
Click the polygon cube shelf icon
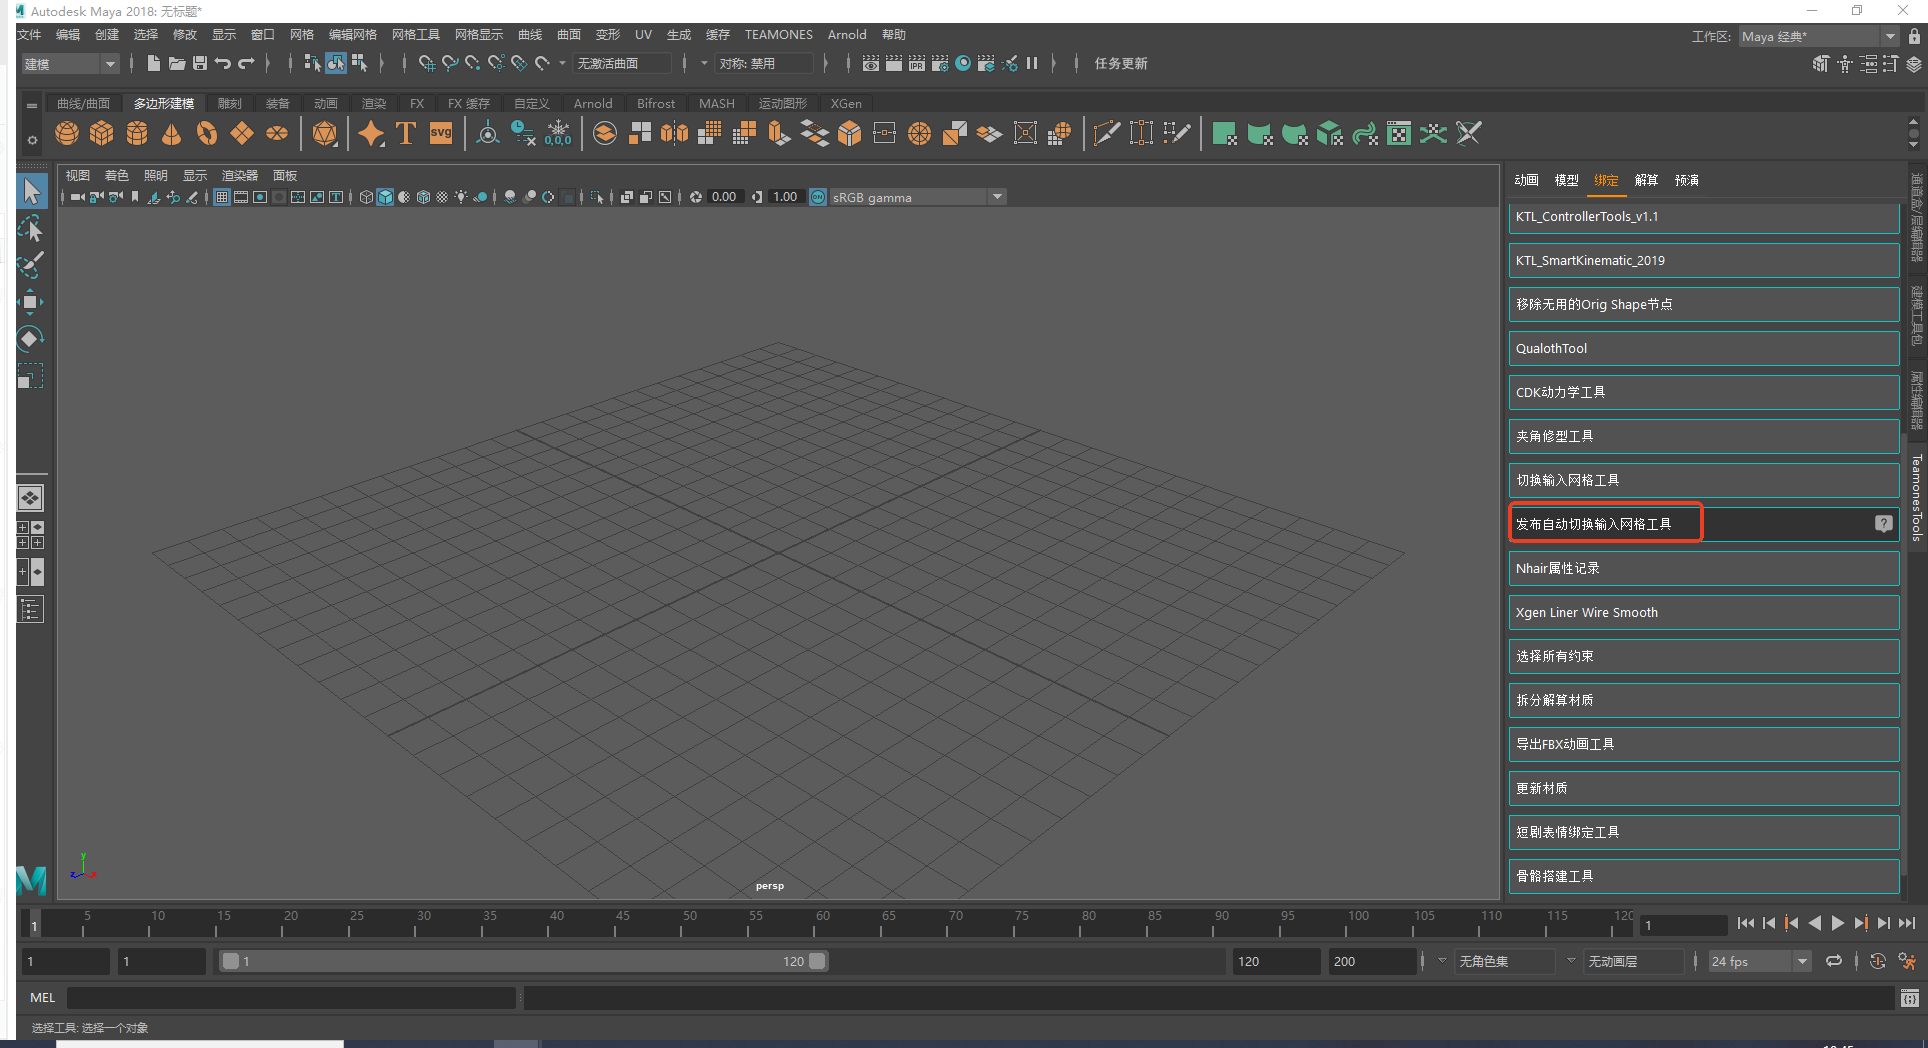(102, 133)
